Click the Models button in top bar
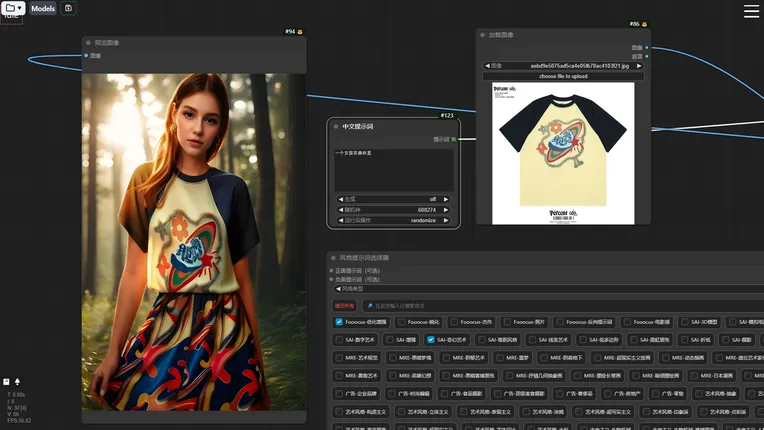764x430 pixels. (x=43, y=8)
